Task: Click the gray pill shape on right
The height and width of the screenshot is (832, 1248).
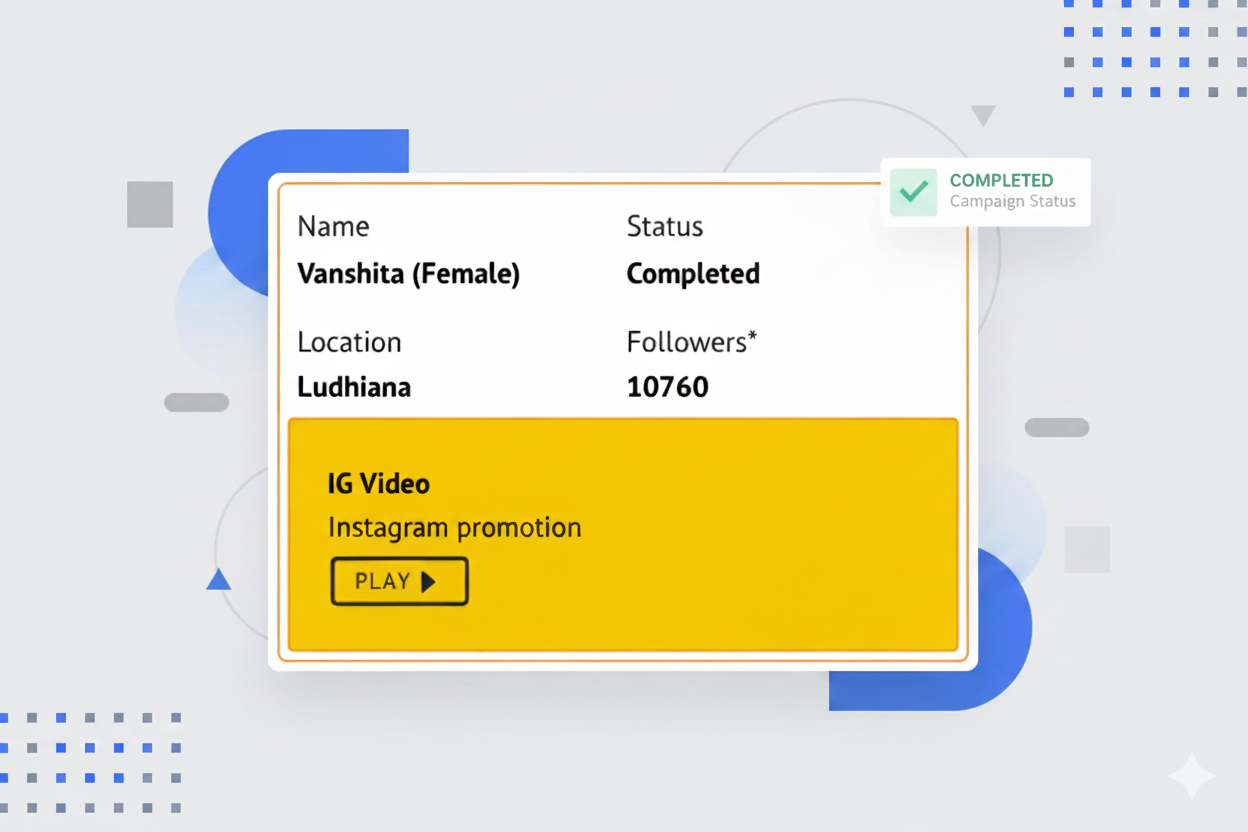Action: (x=1056, y=427)
